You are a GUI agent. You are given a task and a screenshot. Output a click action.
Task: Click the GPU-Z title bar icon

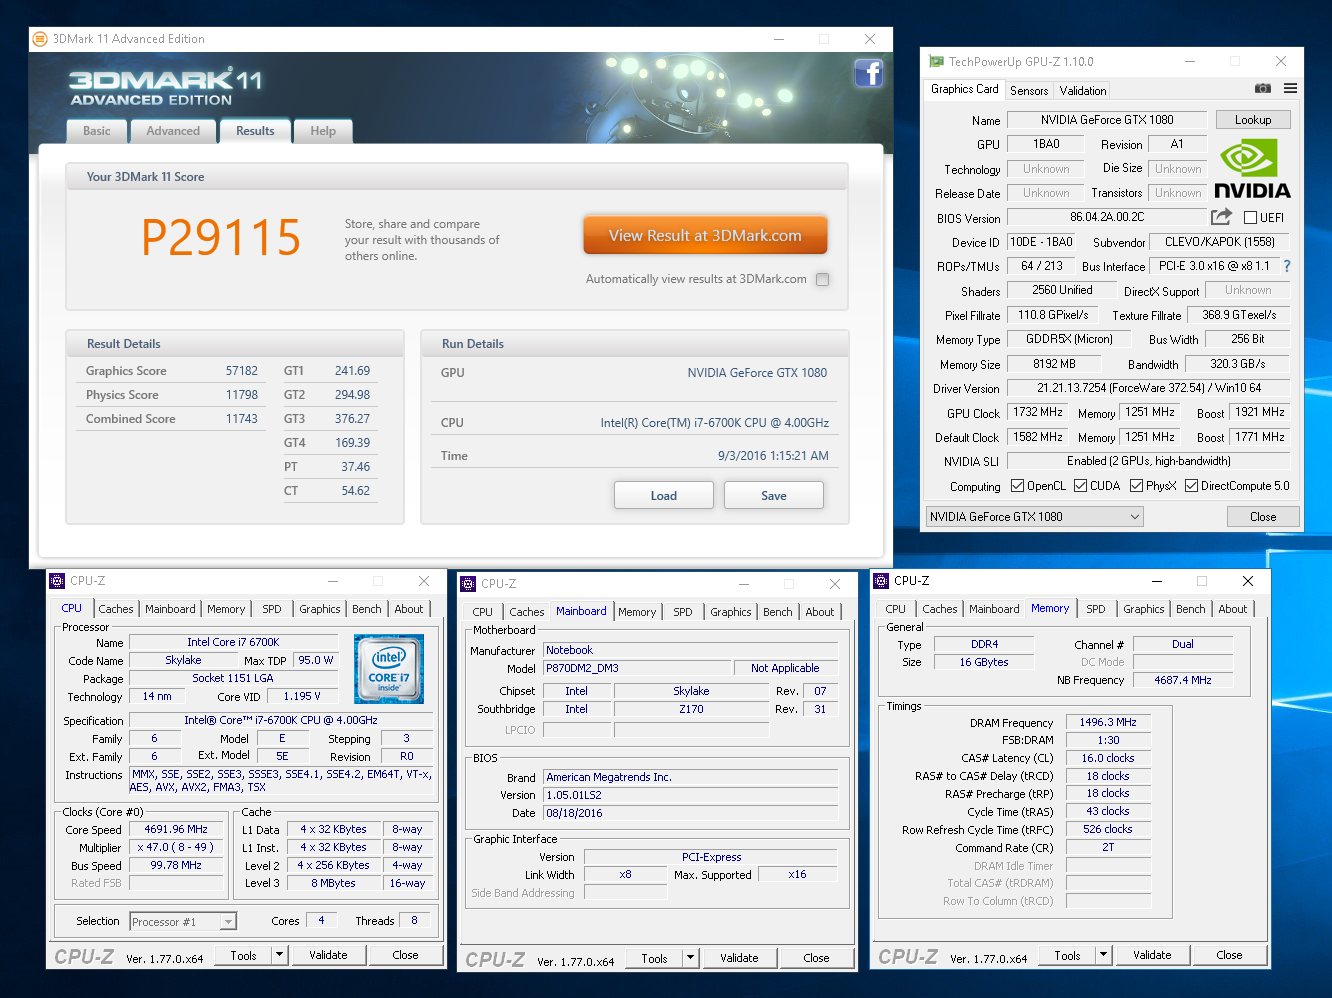tap(936, 62)
